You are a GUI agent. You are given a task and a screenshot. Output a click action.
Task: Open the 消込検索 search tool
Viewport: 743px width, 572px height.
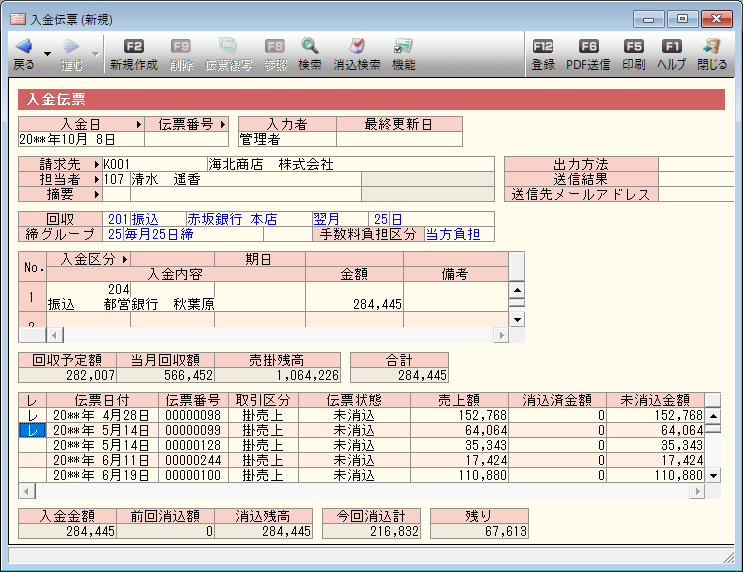356,47
